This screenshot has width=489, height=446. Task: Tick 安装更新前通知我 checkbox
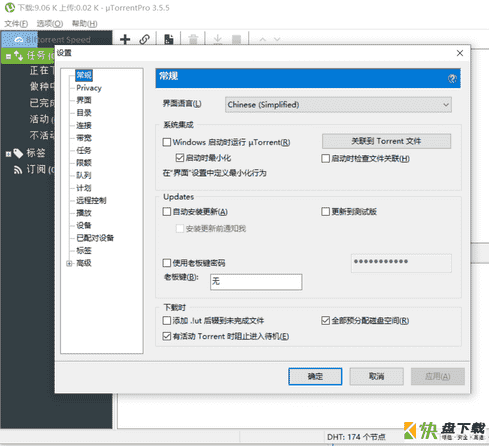tap(180, 228)
